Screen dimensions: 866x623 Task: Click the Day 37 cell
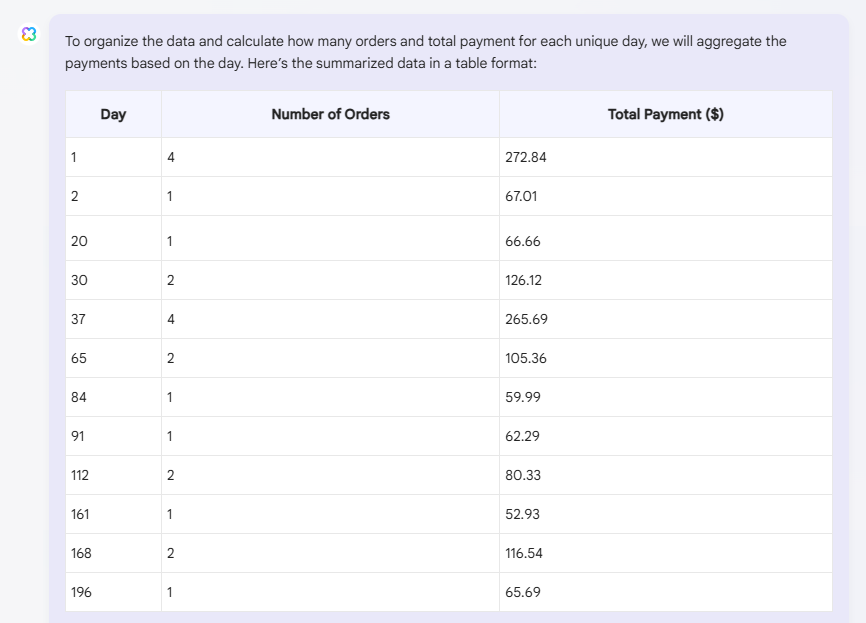click(x=113, y=319)
